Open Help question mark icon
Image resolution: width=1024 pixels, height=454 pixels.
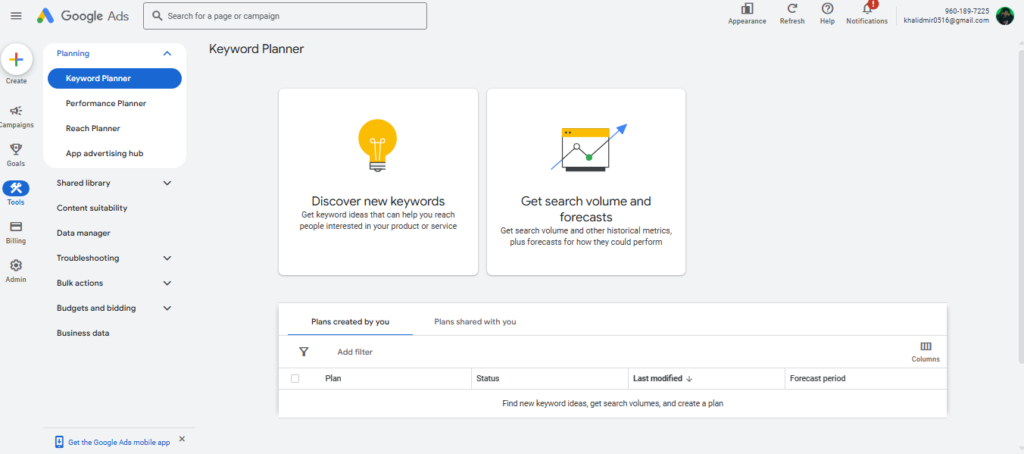pyautogui.click(x=827, y=8)
